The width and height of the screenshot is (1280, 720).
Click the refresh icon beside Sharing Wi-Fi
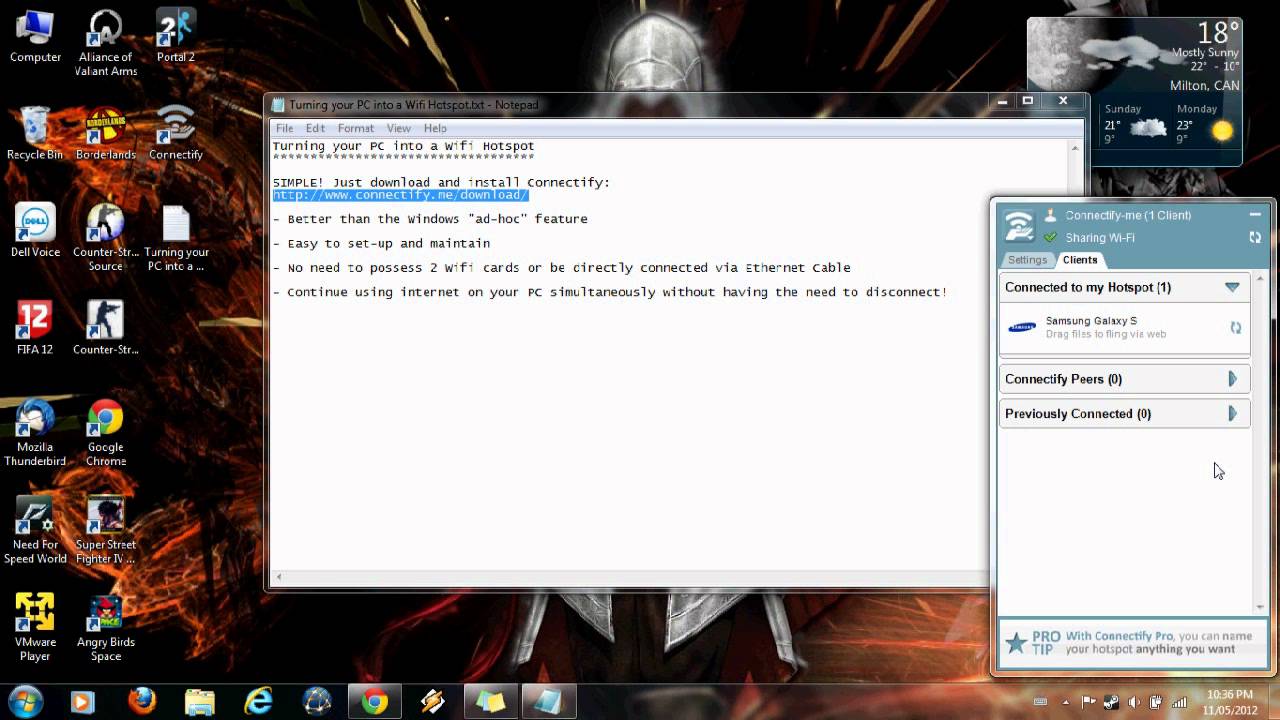1255,238
